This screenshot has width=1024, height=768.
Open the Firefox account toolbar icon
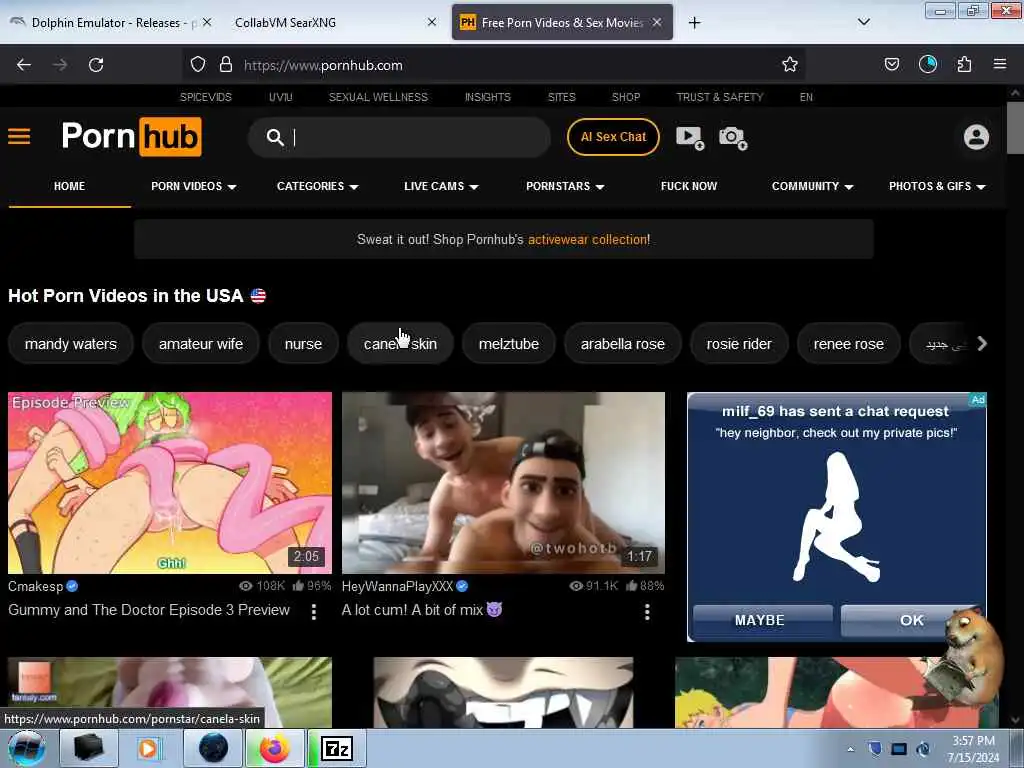(x=928, y=65)
